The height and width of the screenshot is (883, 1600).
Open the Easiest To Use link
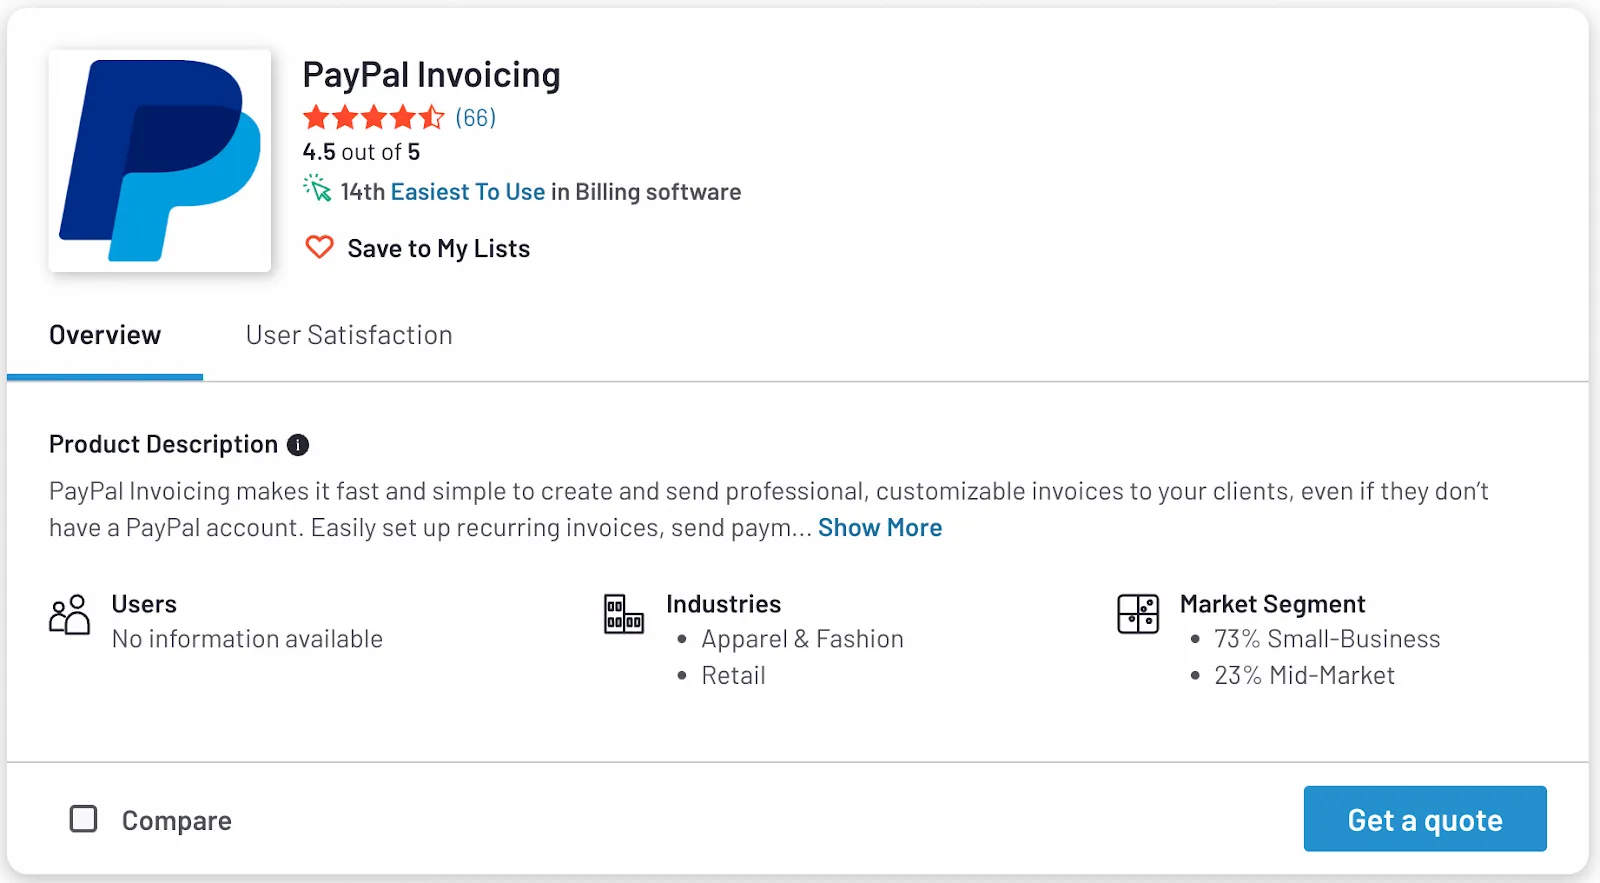coord(468,192)
